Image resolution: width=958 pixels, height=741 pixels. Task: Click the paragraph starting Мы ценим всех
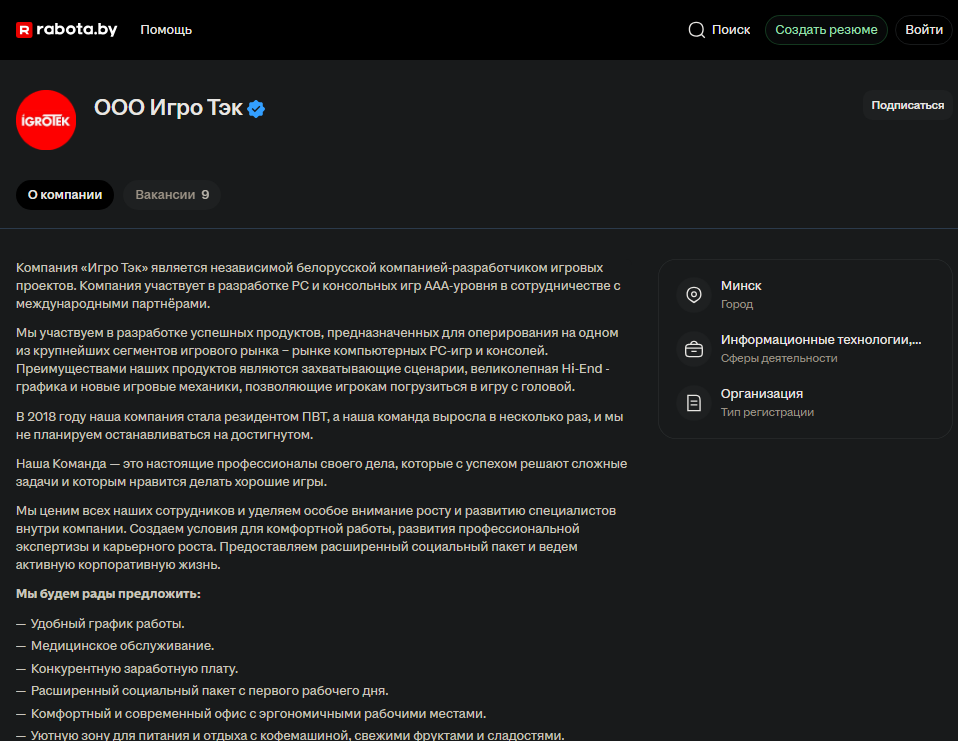pos(316,538)
